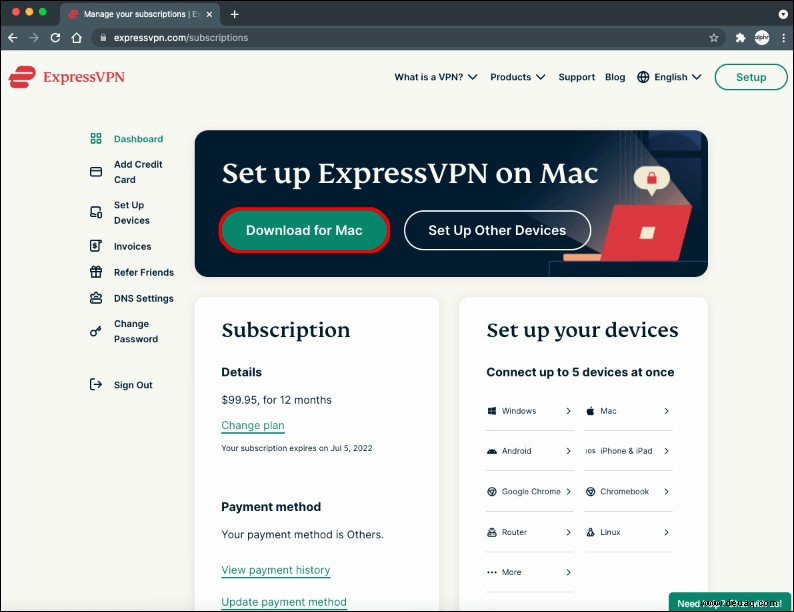The width and height of the screenshot is (794, 612).
Task: Click the Sign Out text
Action: [133, 385]
